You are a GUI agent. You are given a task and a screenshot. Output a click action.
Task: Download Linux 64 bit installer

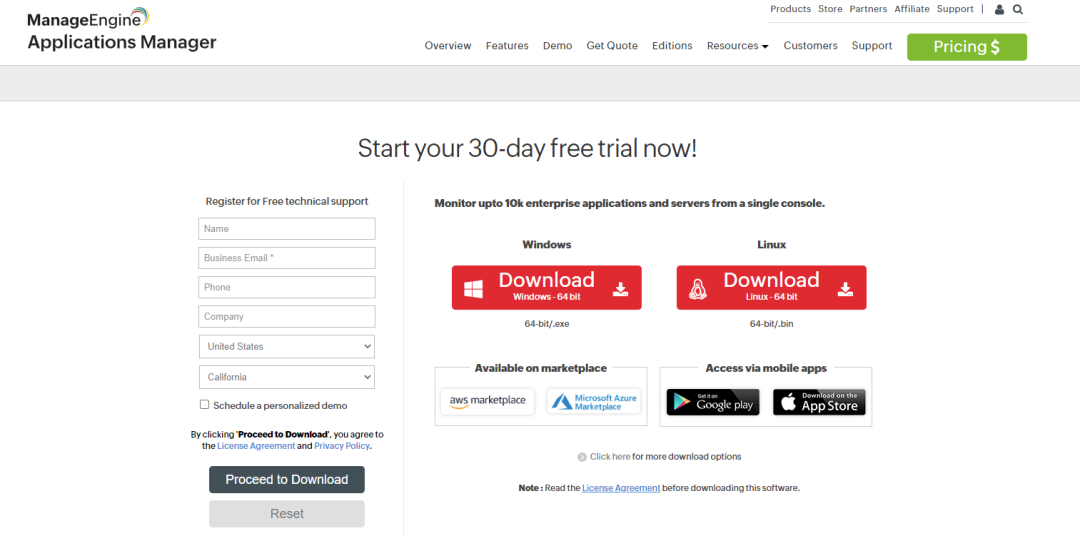click(771, 287)
